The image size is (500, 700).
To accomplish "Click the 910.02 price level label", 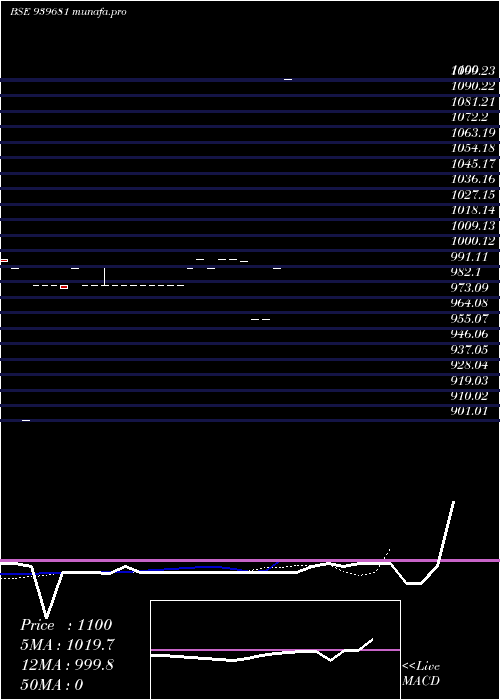I will [469, 396].
